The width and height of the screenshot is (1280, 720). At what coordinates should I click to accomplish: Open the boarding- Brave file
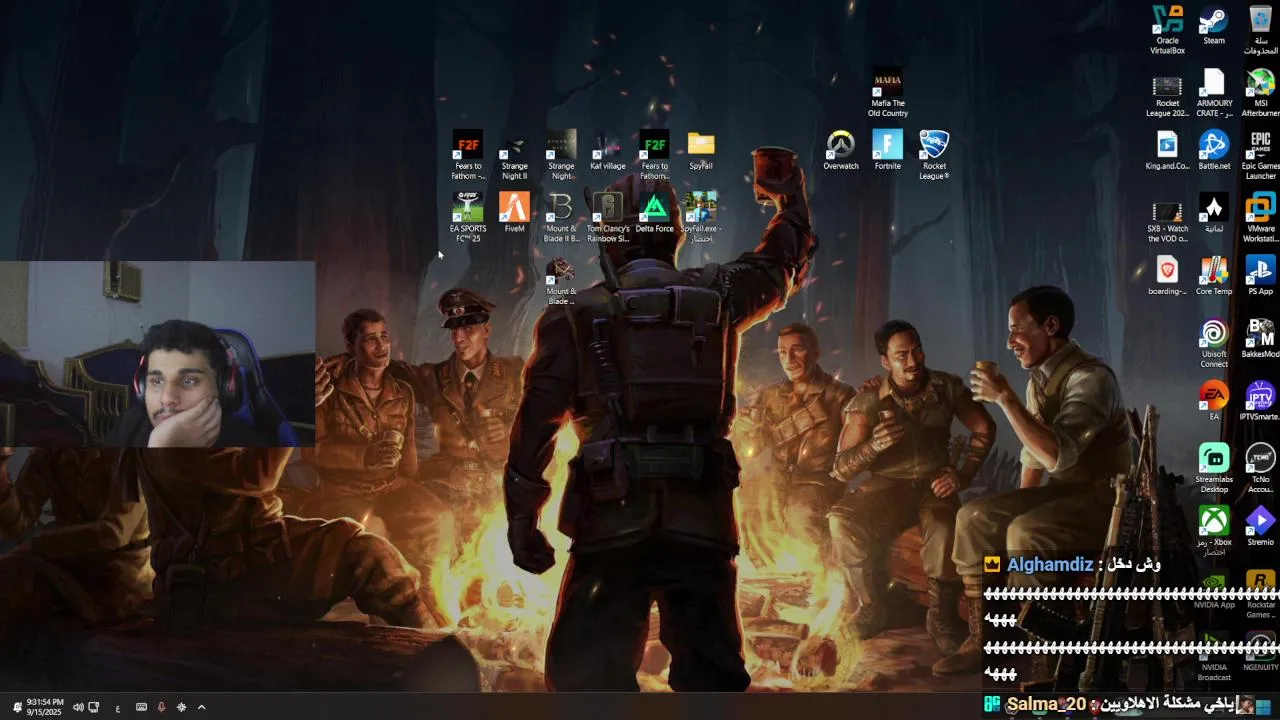1167,277
